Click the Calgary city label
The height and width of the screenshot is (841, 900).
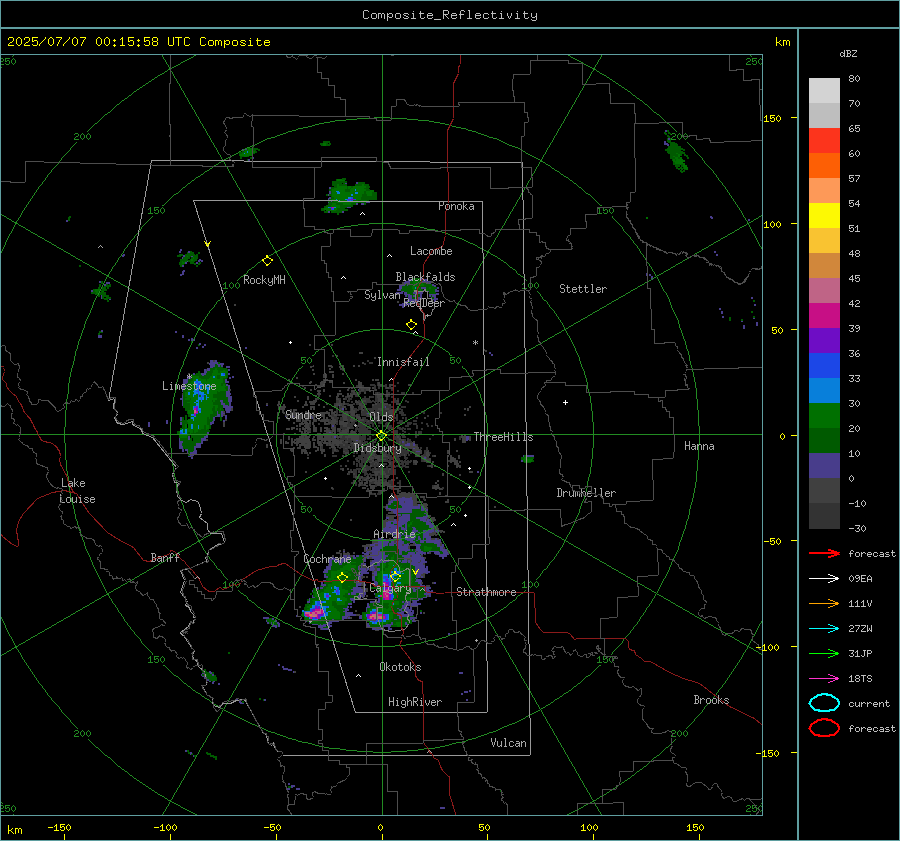[x=390, y=588]
